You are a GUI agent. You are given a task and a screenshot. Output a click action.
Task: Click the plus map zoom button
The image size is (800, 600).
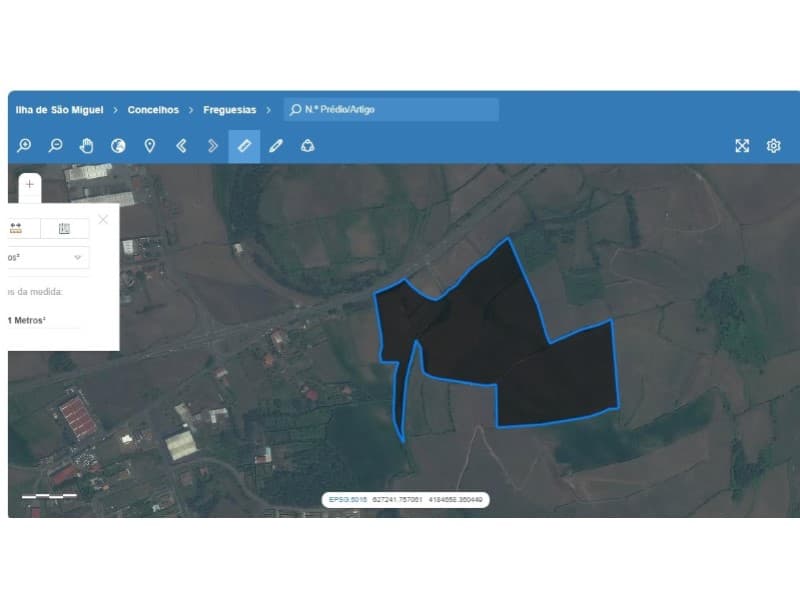(29, 184)
